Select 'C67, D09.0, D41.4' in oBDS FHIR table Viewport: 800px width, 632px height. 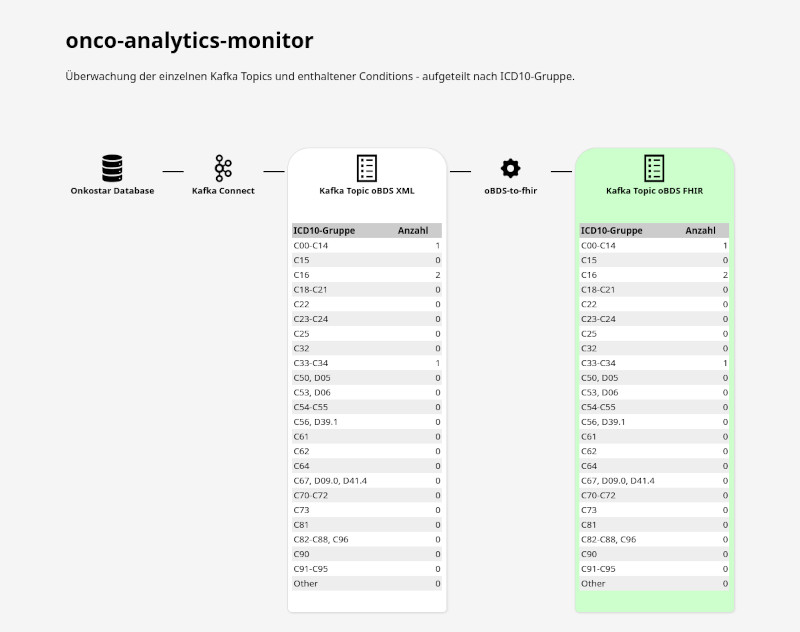[654, 481]
